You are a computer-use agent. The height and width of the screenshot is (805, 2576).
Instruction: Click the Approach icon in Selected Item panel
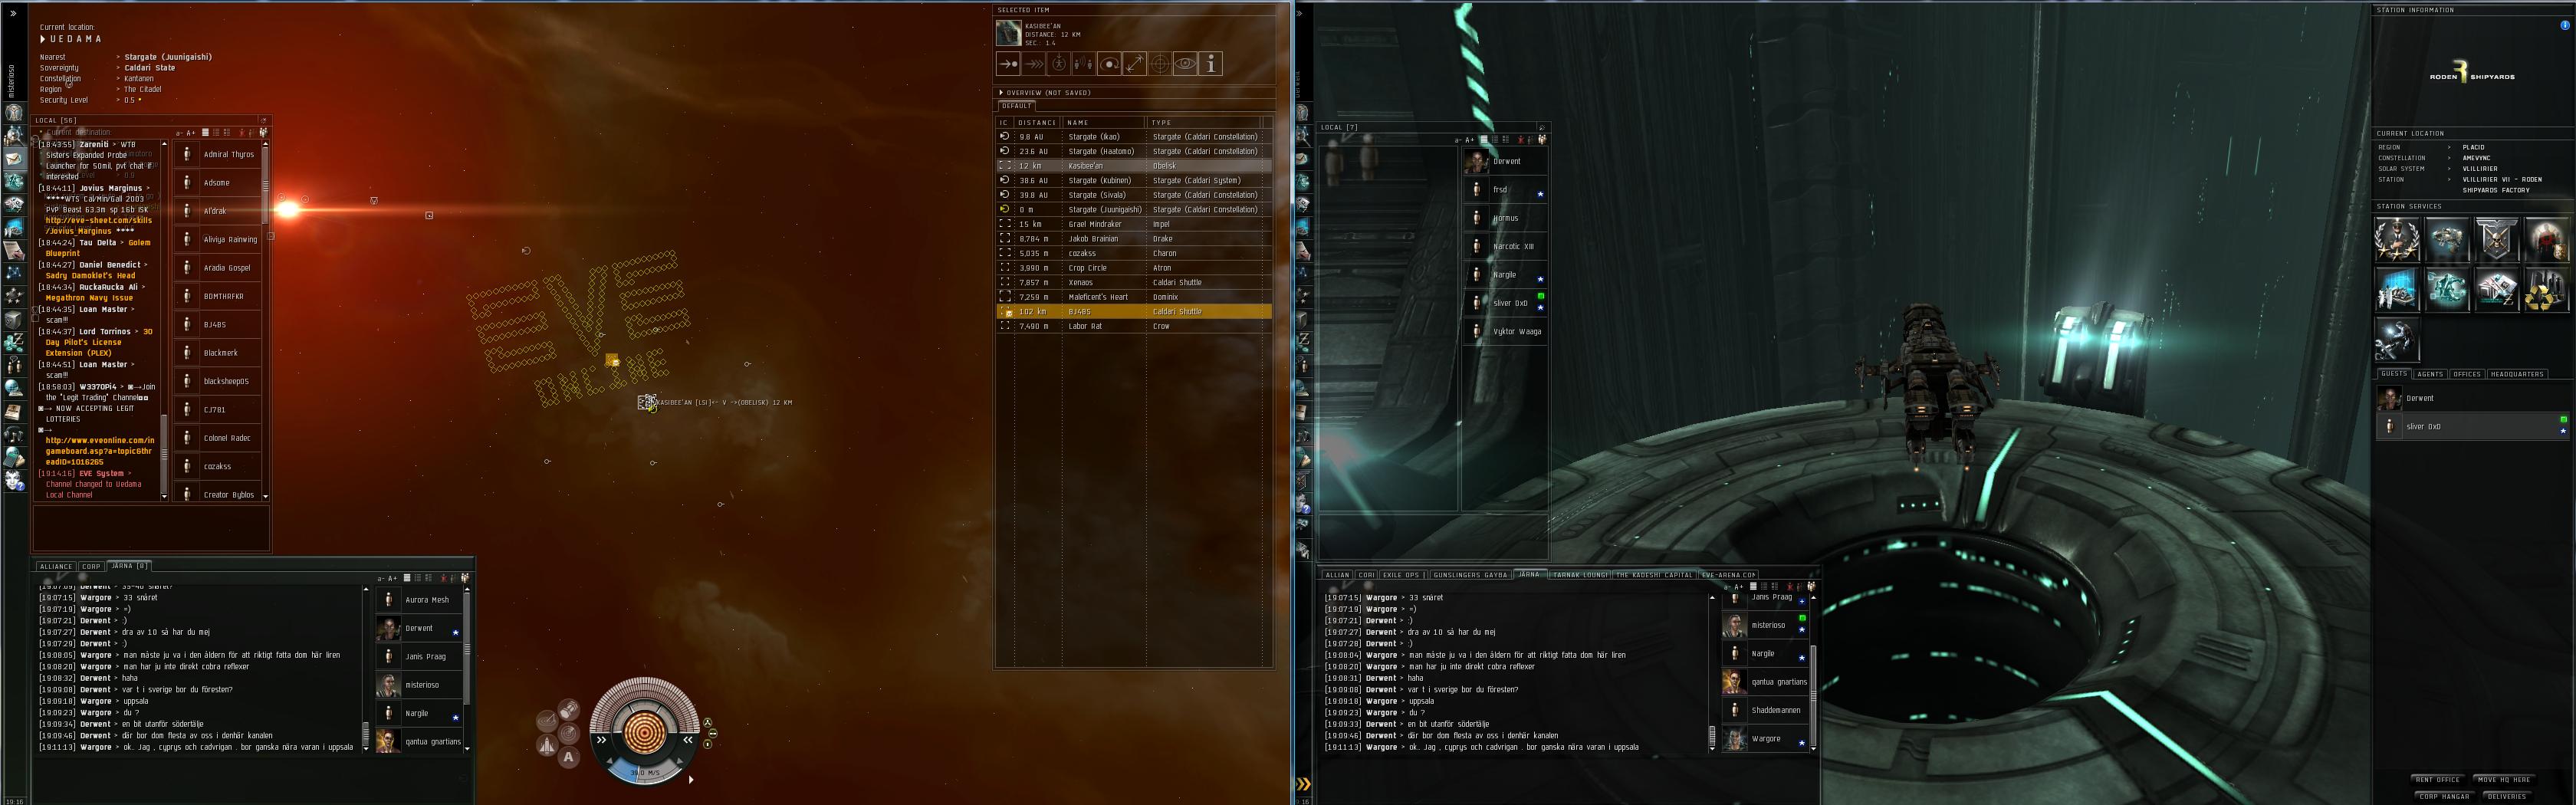point(1008,64)
